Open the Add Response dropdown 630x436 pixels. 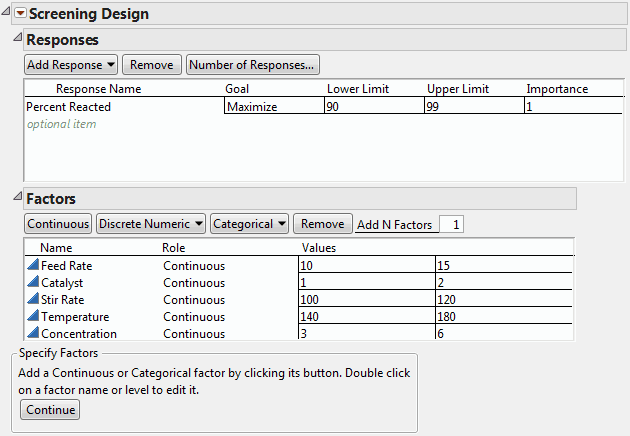tap(71, 64)
